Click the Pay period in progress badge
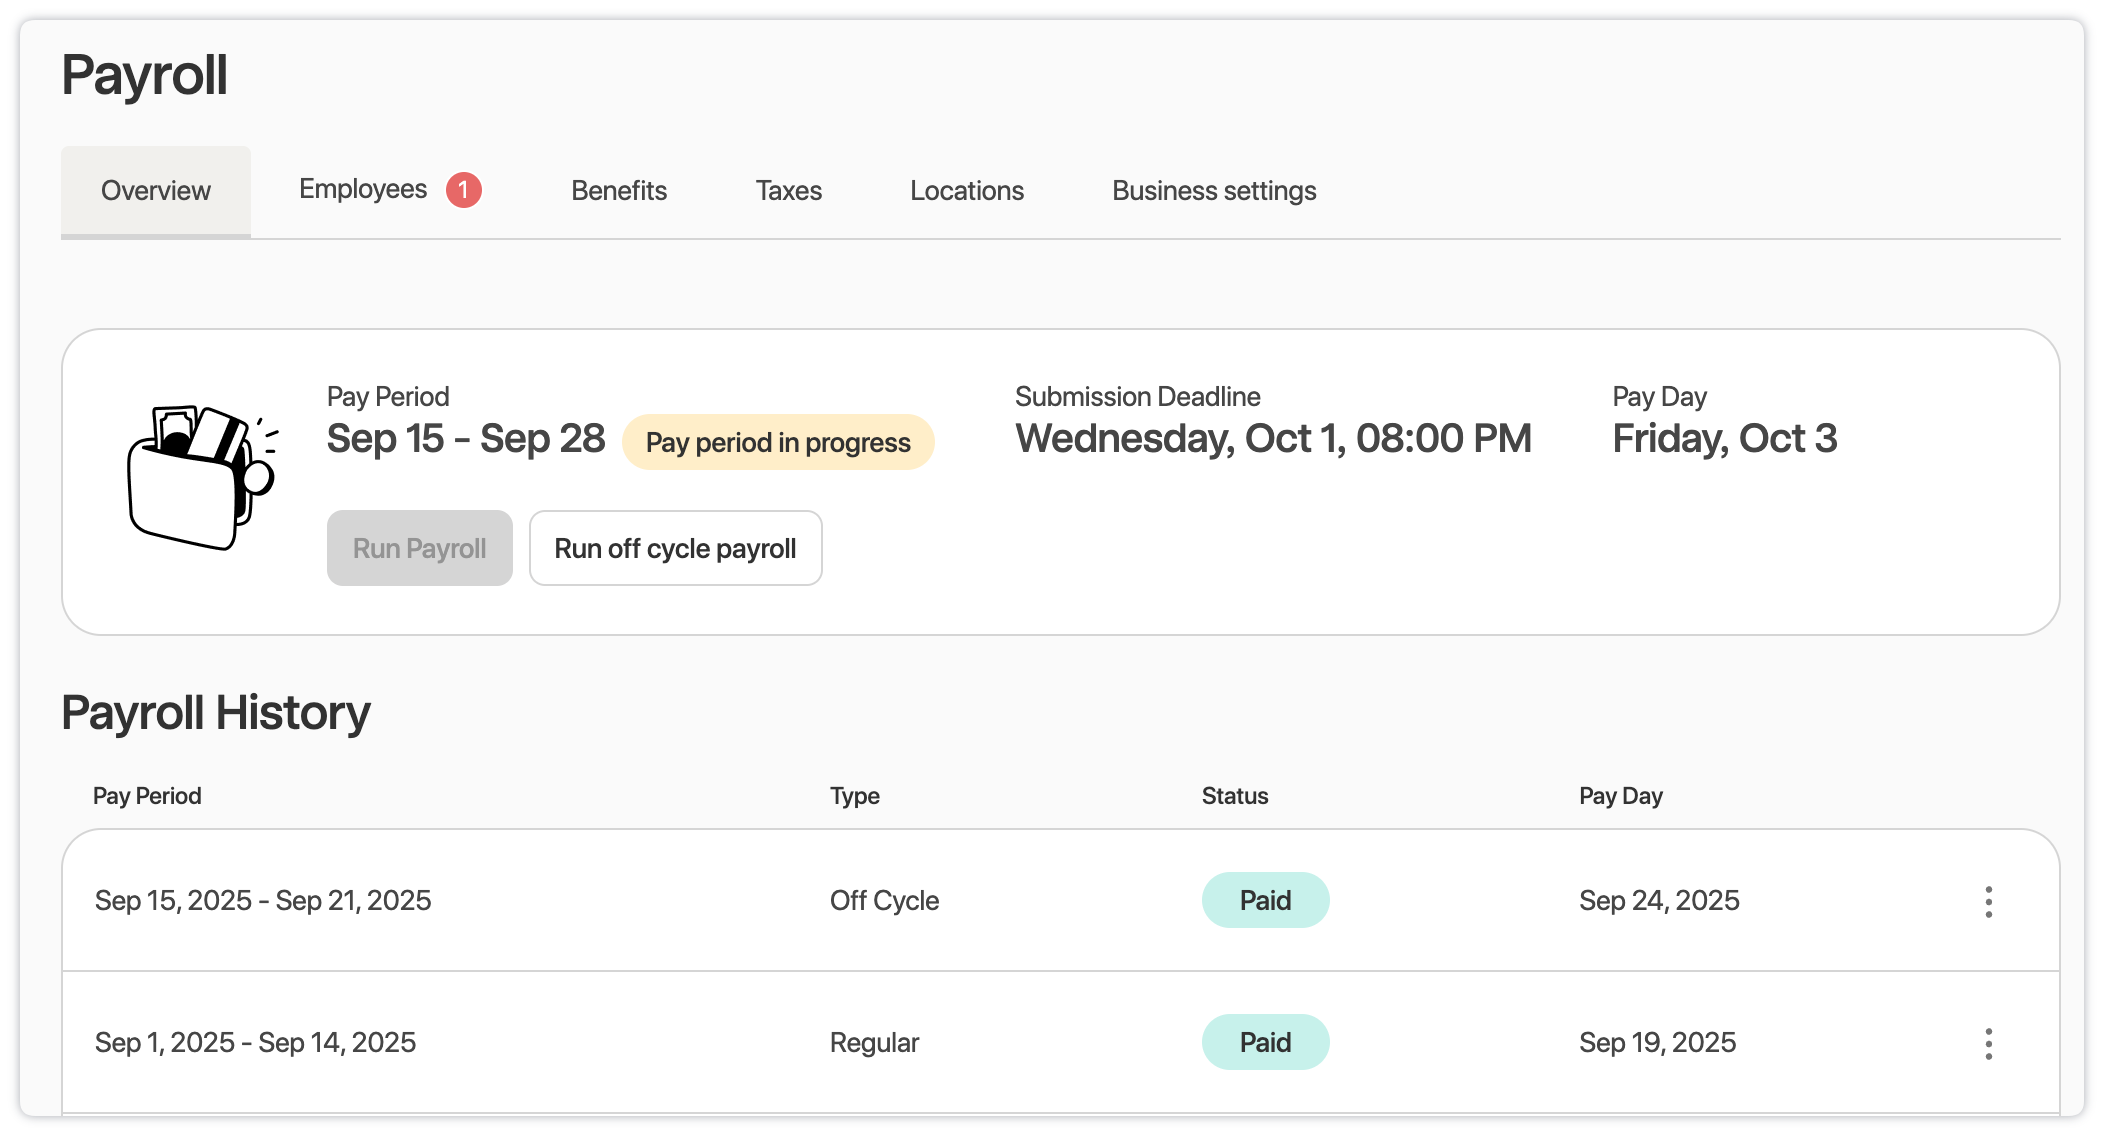The height and width of the screenshot is (1136, 2104). point(778,443)
